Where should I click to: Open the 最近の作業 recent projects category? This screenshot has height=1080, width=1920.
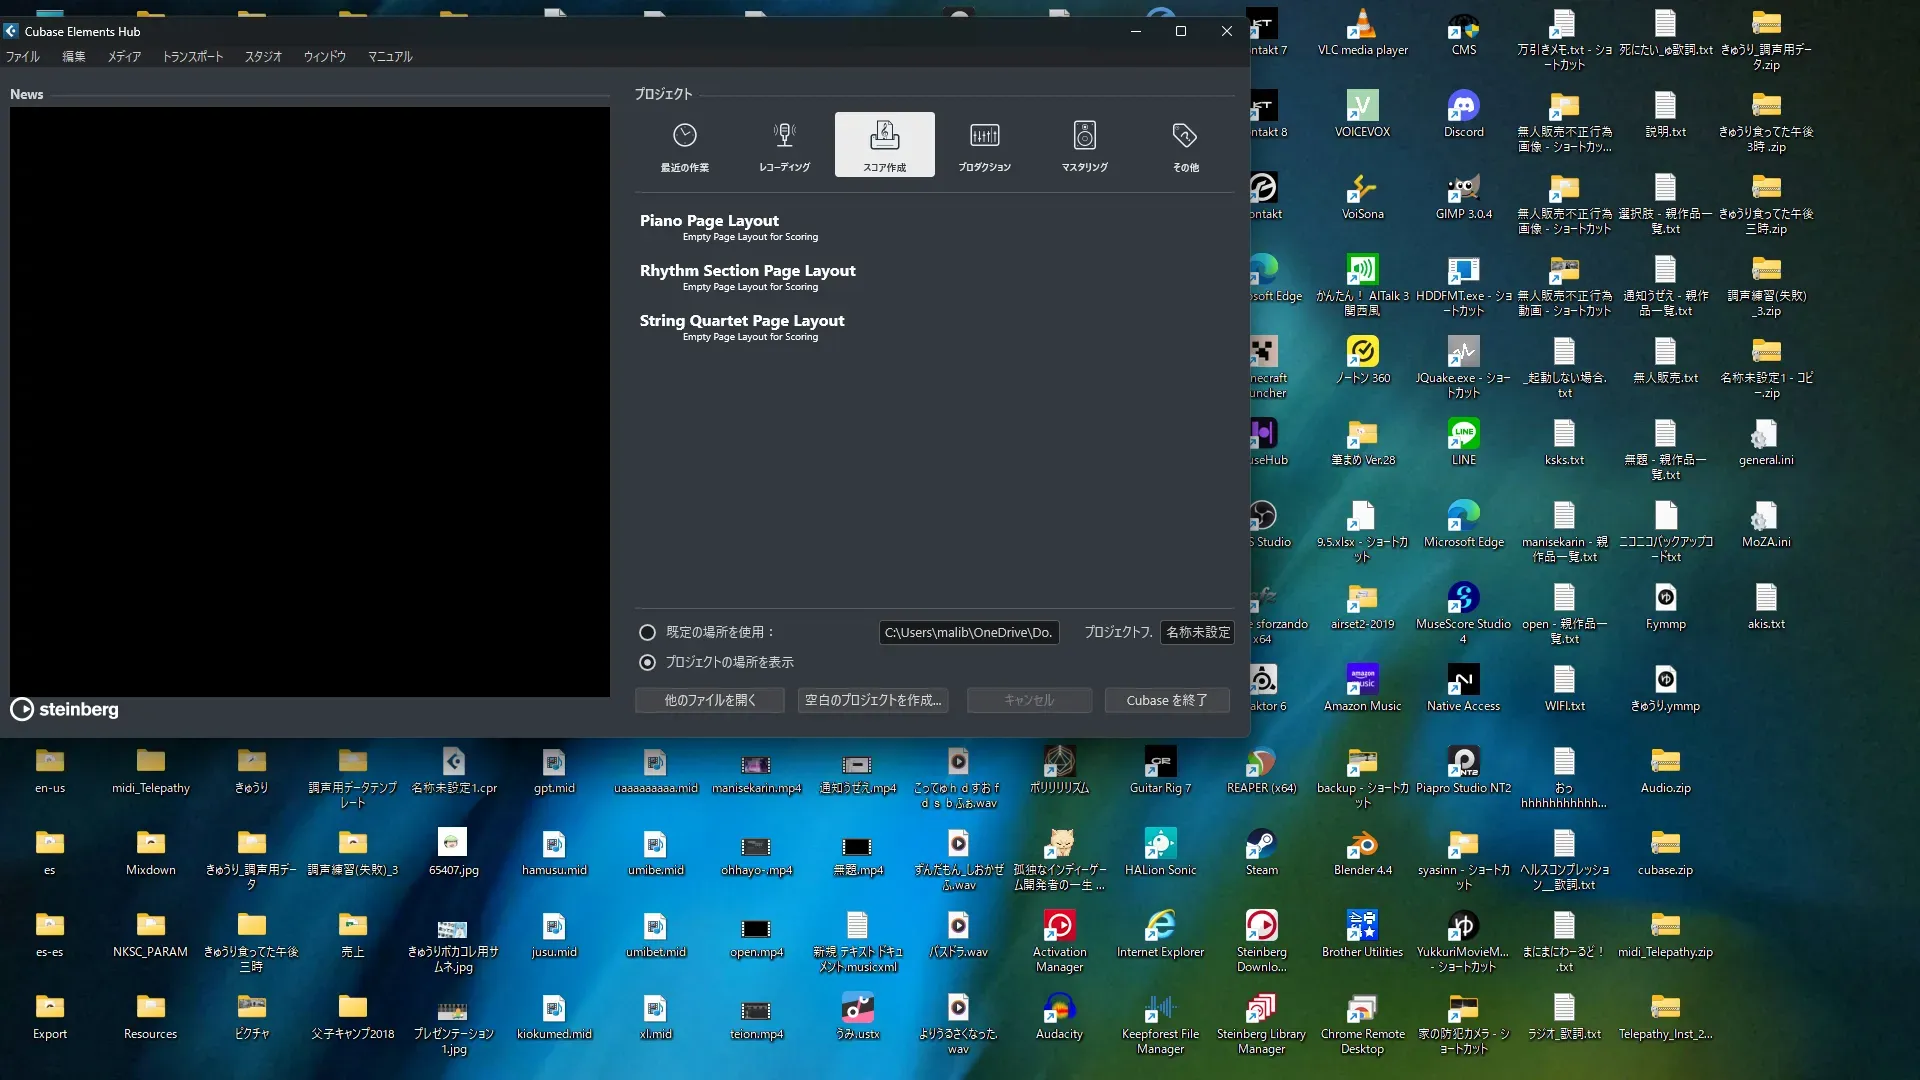[684, 145]
